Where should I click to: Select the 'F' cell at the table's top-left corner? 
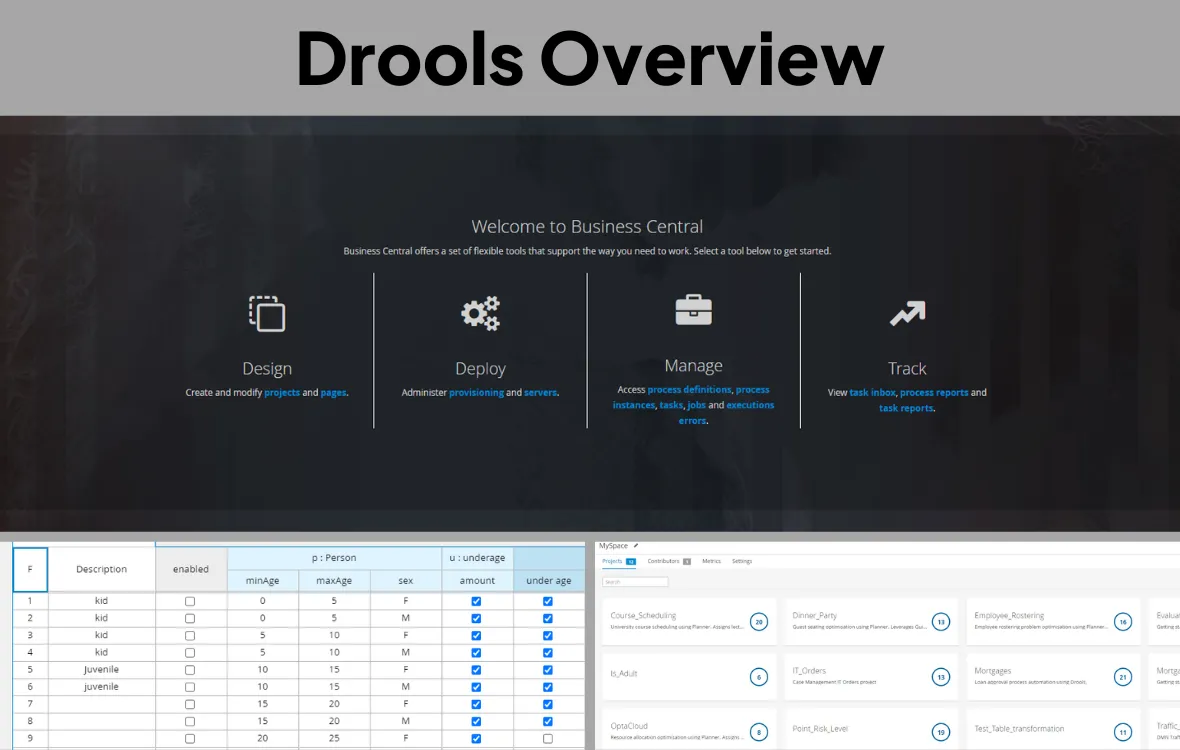pyautogui.click(x=30, y=569)
